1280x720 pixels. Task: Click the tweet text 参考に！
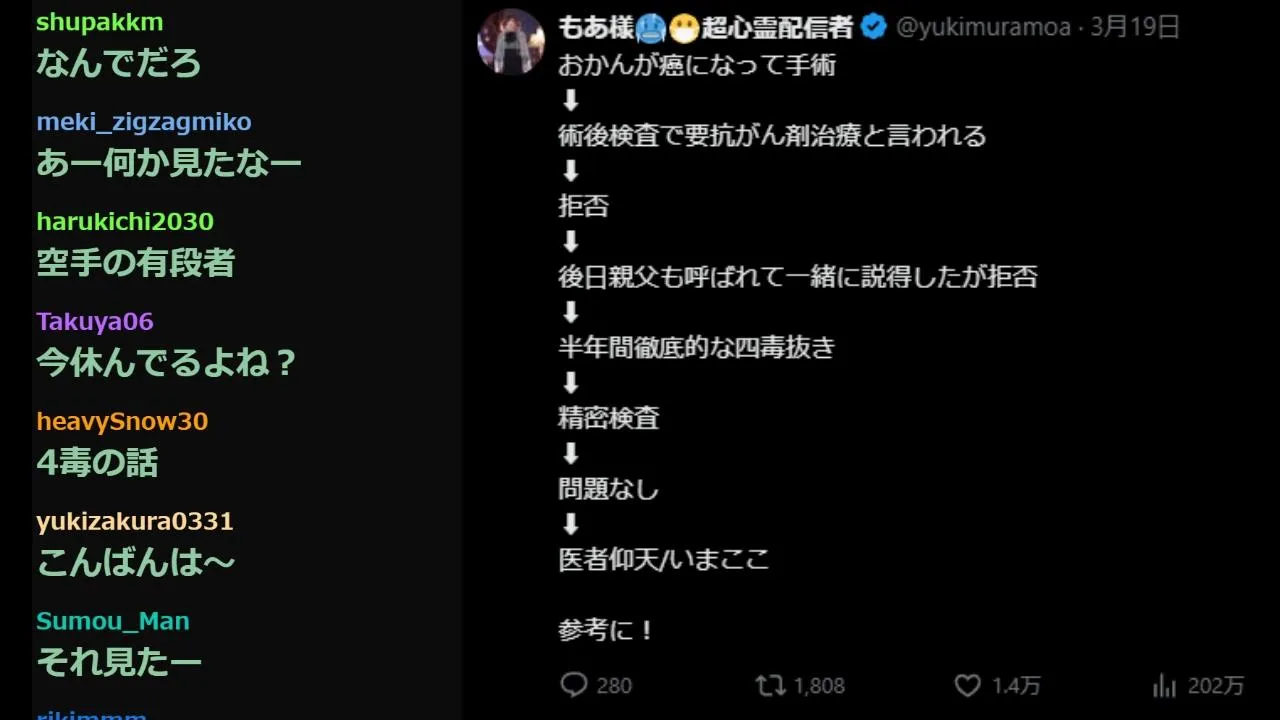[x=606, y=631]
